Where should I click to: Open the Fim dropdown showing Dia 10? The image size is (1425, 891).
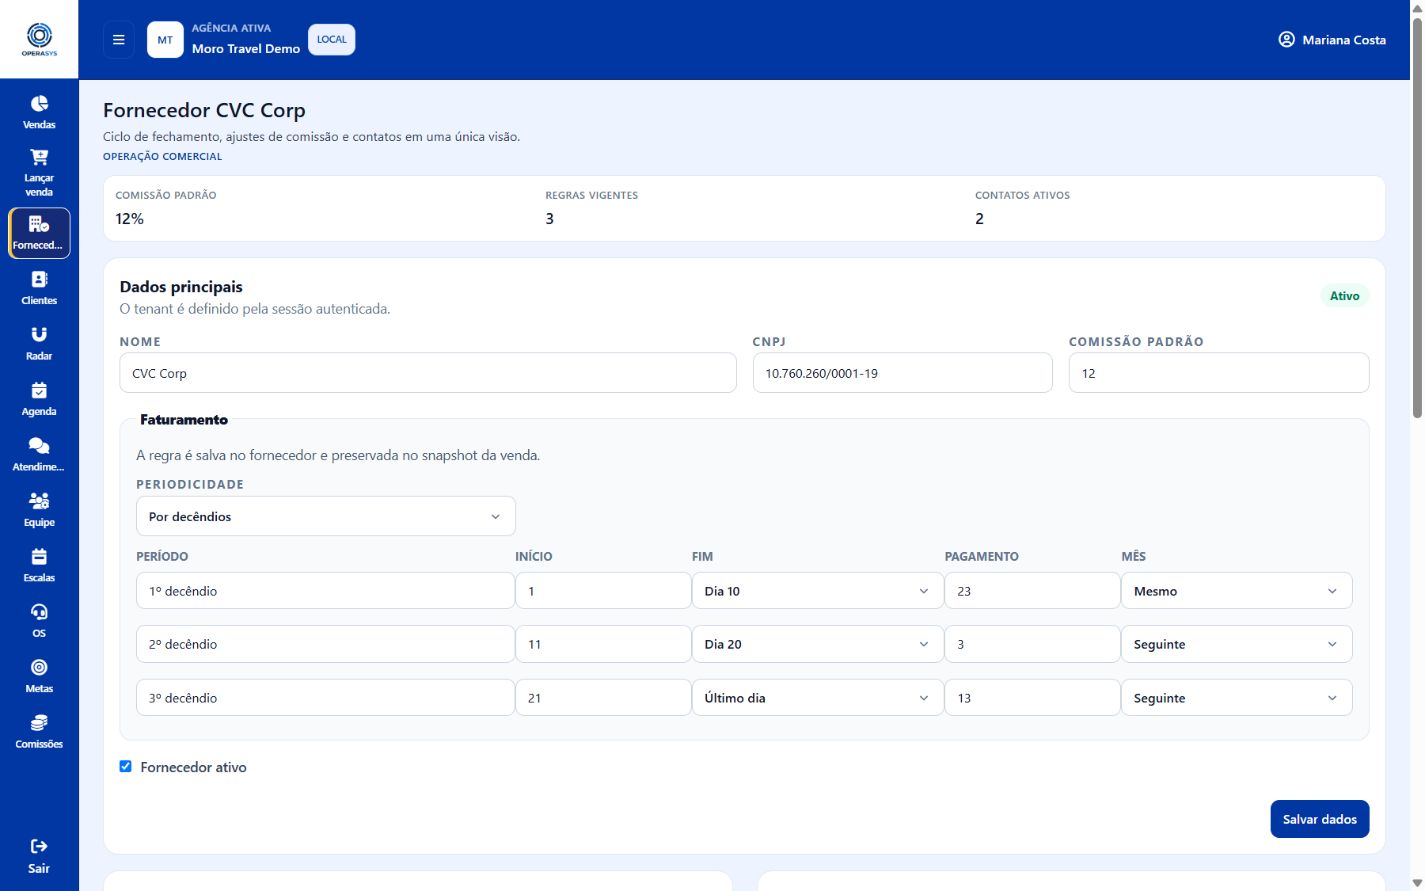818,591
